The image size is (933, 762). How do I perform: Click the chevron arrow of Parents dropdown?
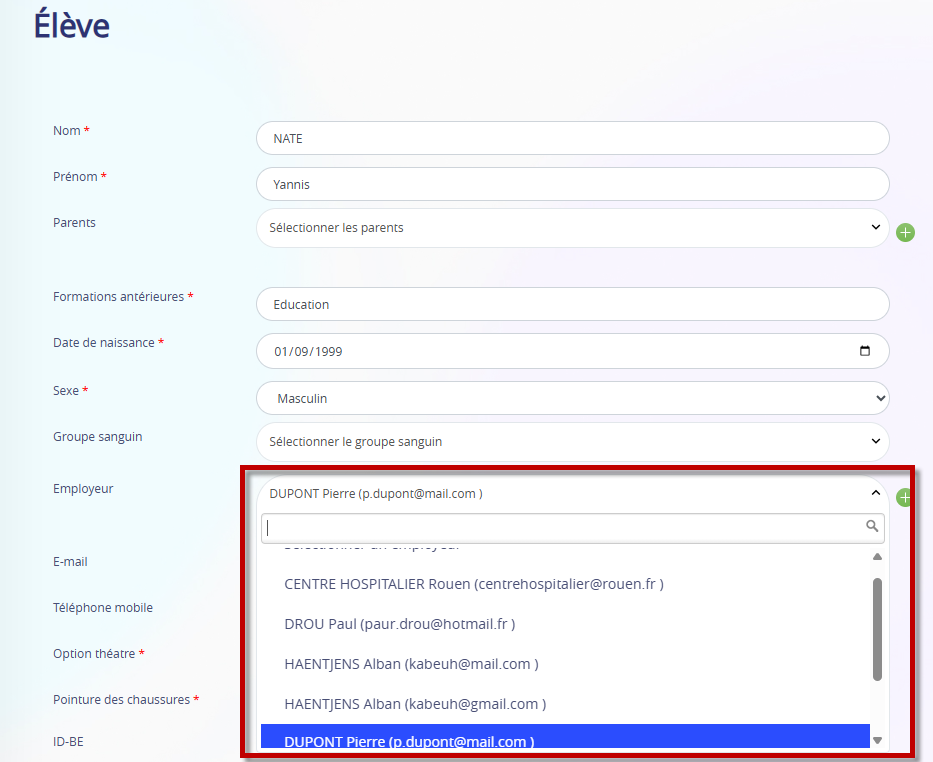[875, 227]
